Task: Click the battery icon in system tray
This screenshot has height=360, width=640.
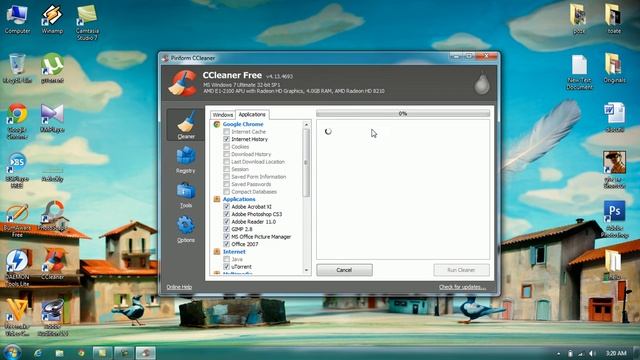Action: [x=570, y=353]
